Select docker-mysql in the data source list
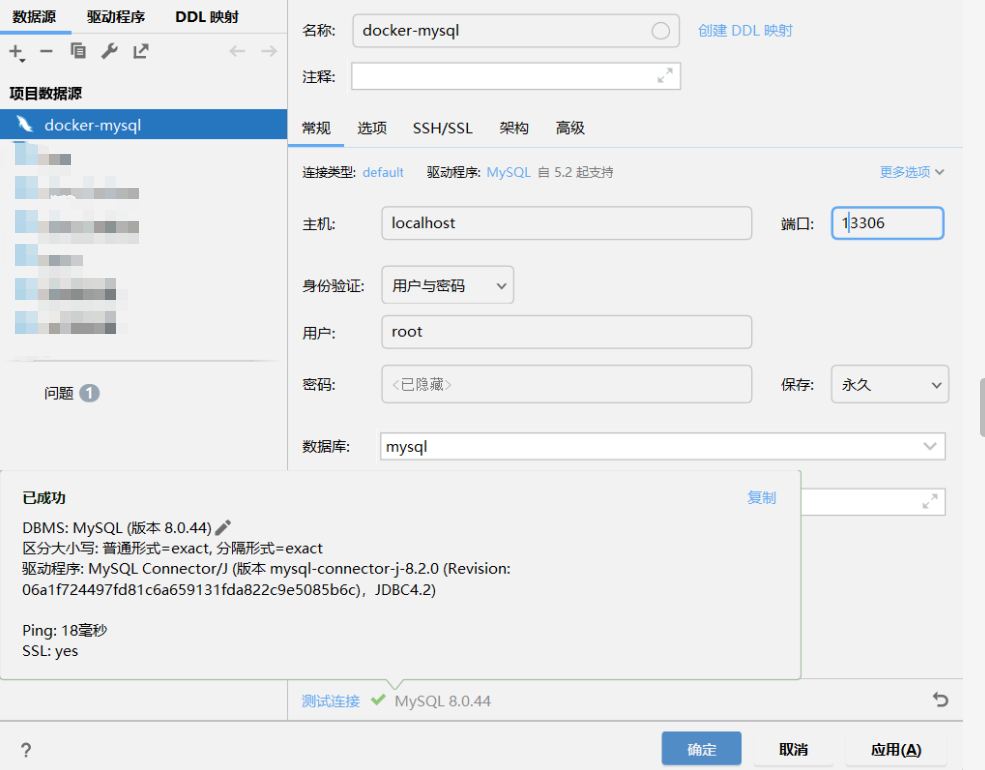The image size is (985, 770). (x=143, y=124)
